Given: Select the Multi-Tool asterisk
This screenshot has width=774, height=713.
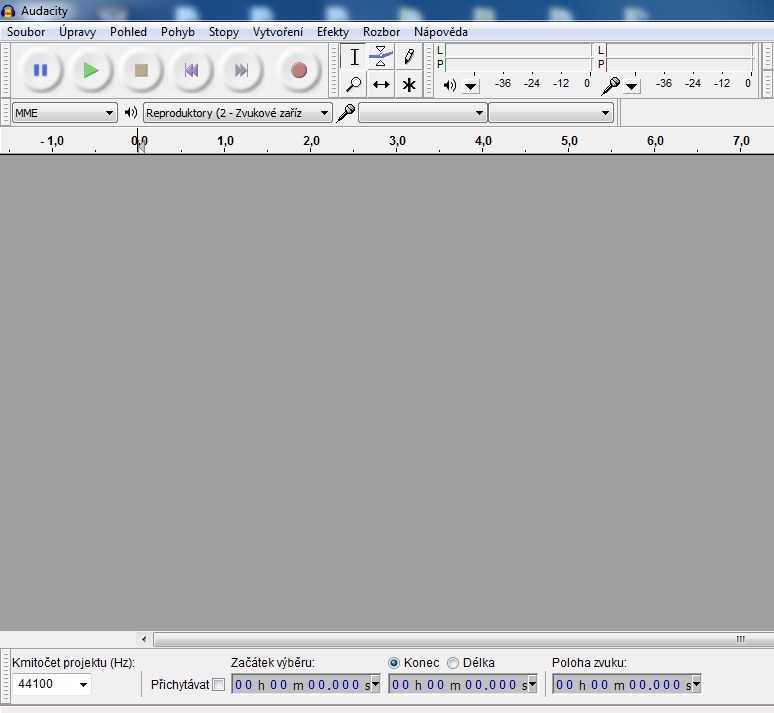Looking at the screenshot, I should pyautogui.click(x=408, y=84).
